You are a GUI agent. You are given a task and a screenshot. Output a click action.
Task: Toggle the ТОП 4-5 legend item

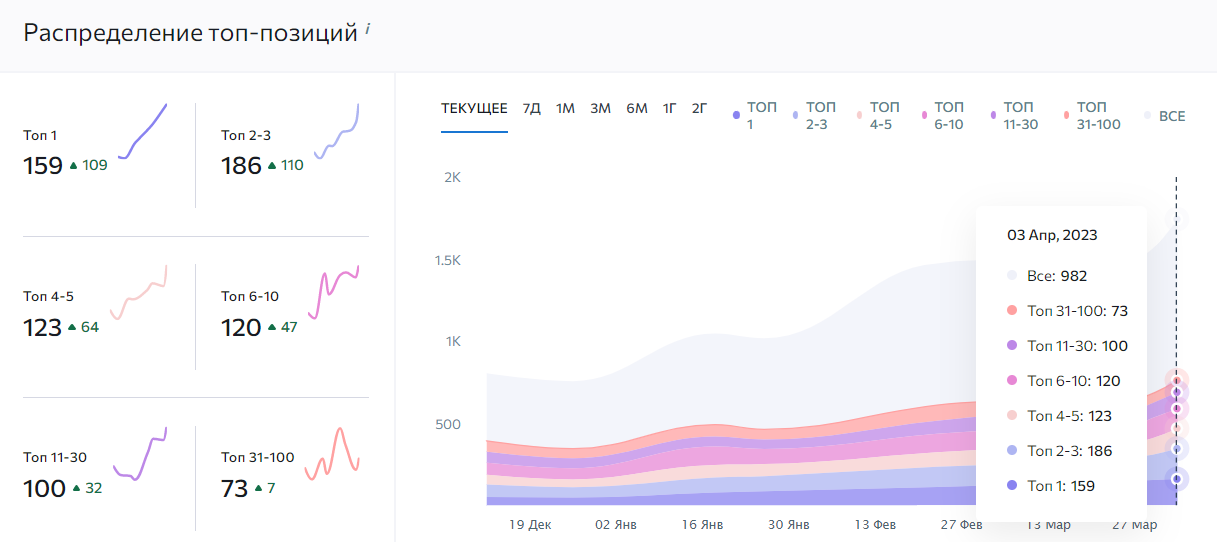[x=878, y=116]
